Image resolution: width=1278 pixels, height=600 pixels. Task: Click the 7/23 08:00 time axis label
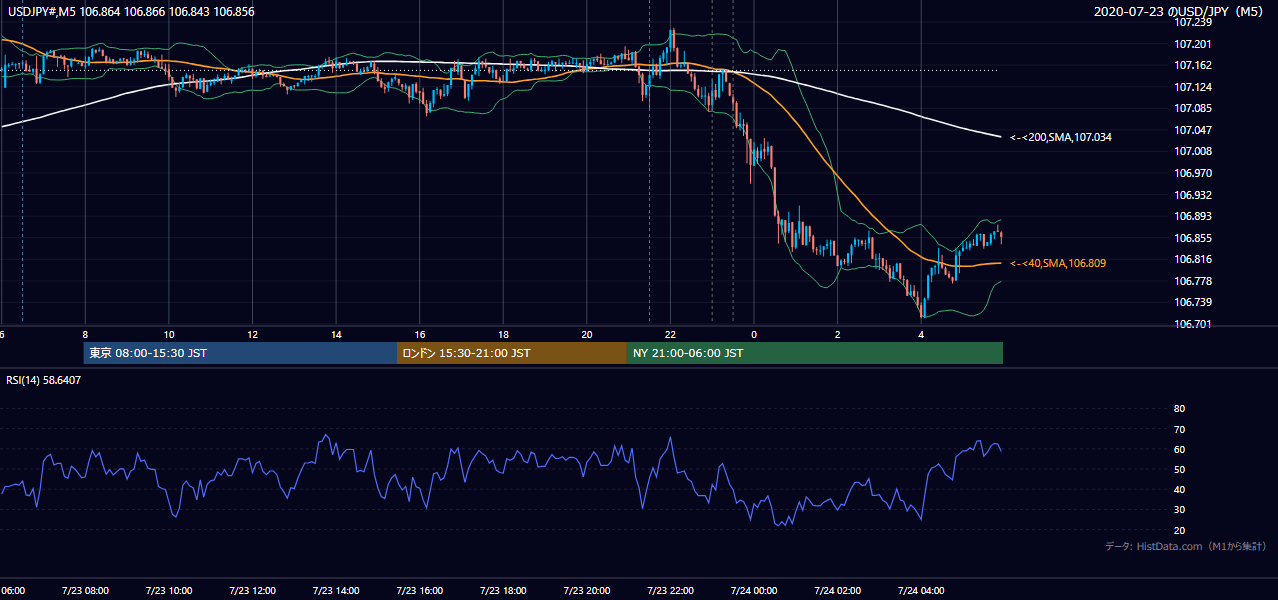[85, 591]
